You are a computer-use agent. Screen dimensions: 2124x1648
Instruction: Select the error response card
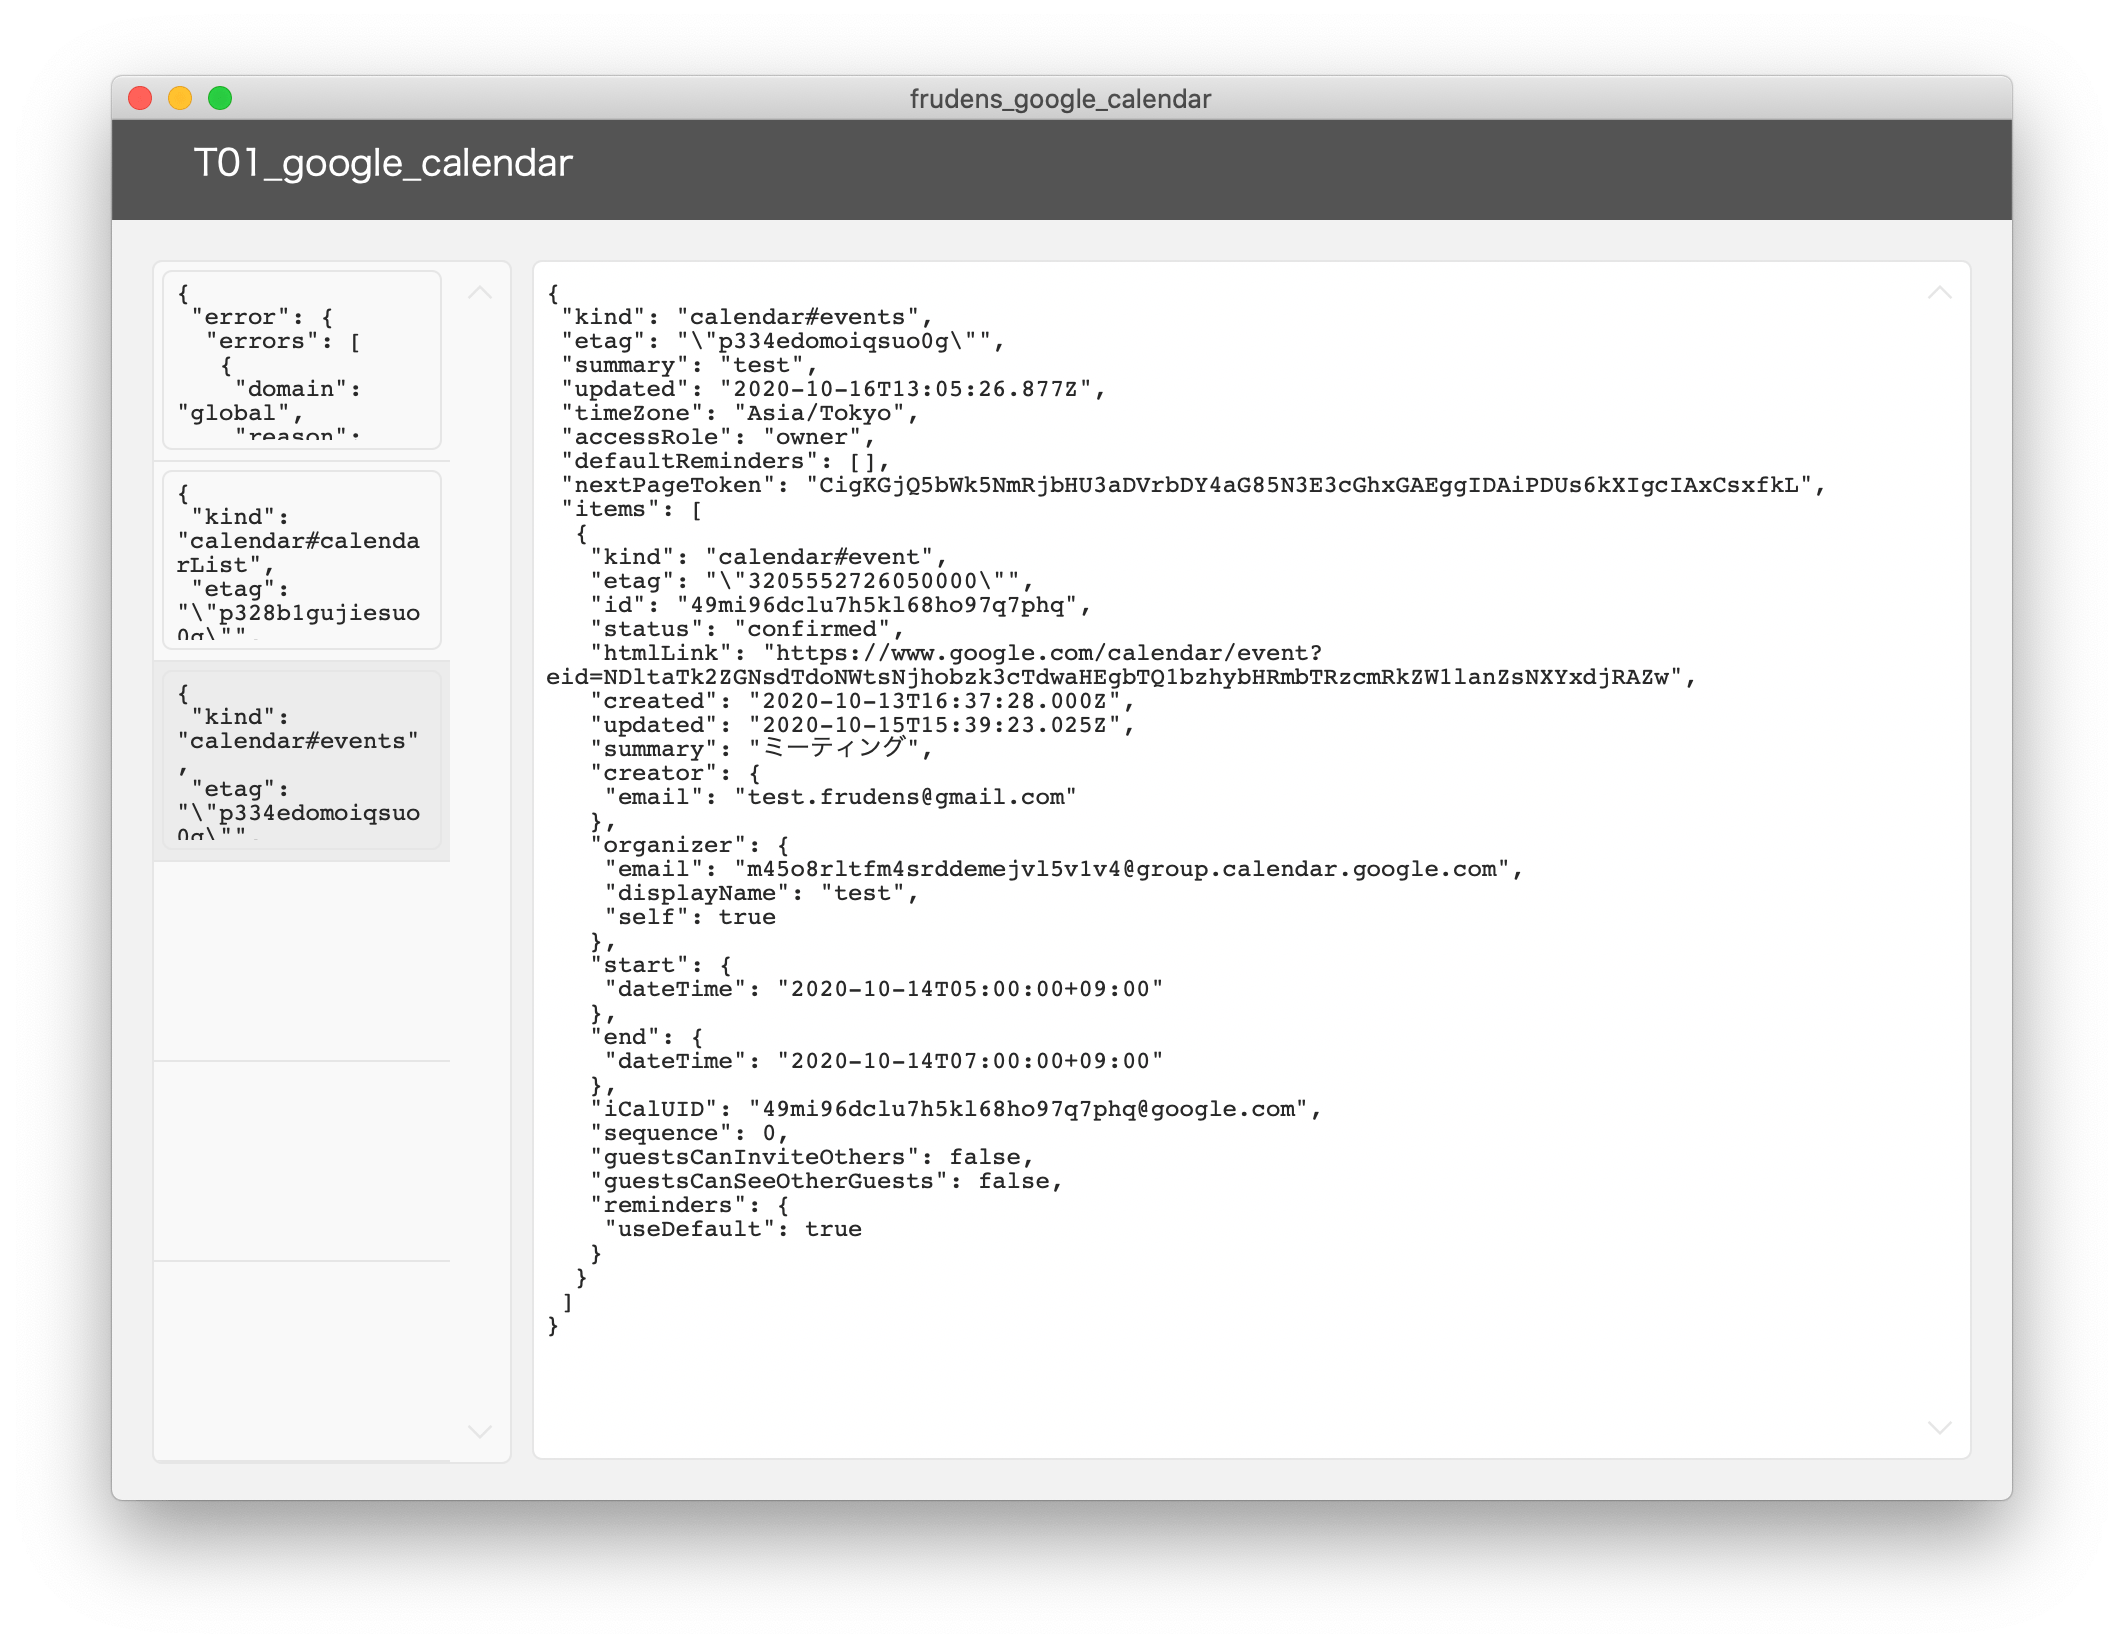pyautogui.click(x=302, y=361)
